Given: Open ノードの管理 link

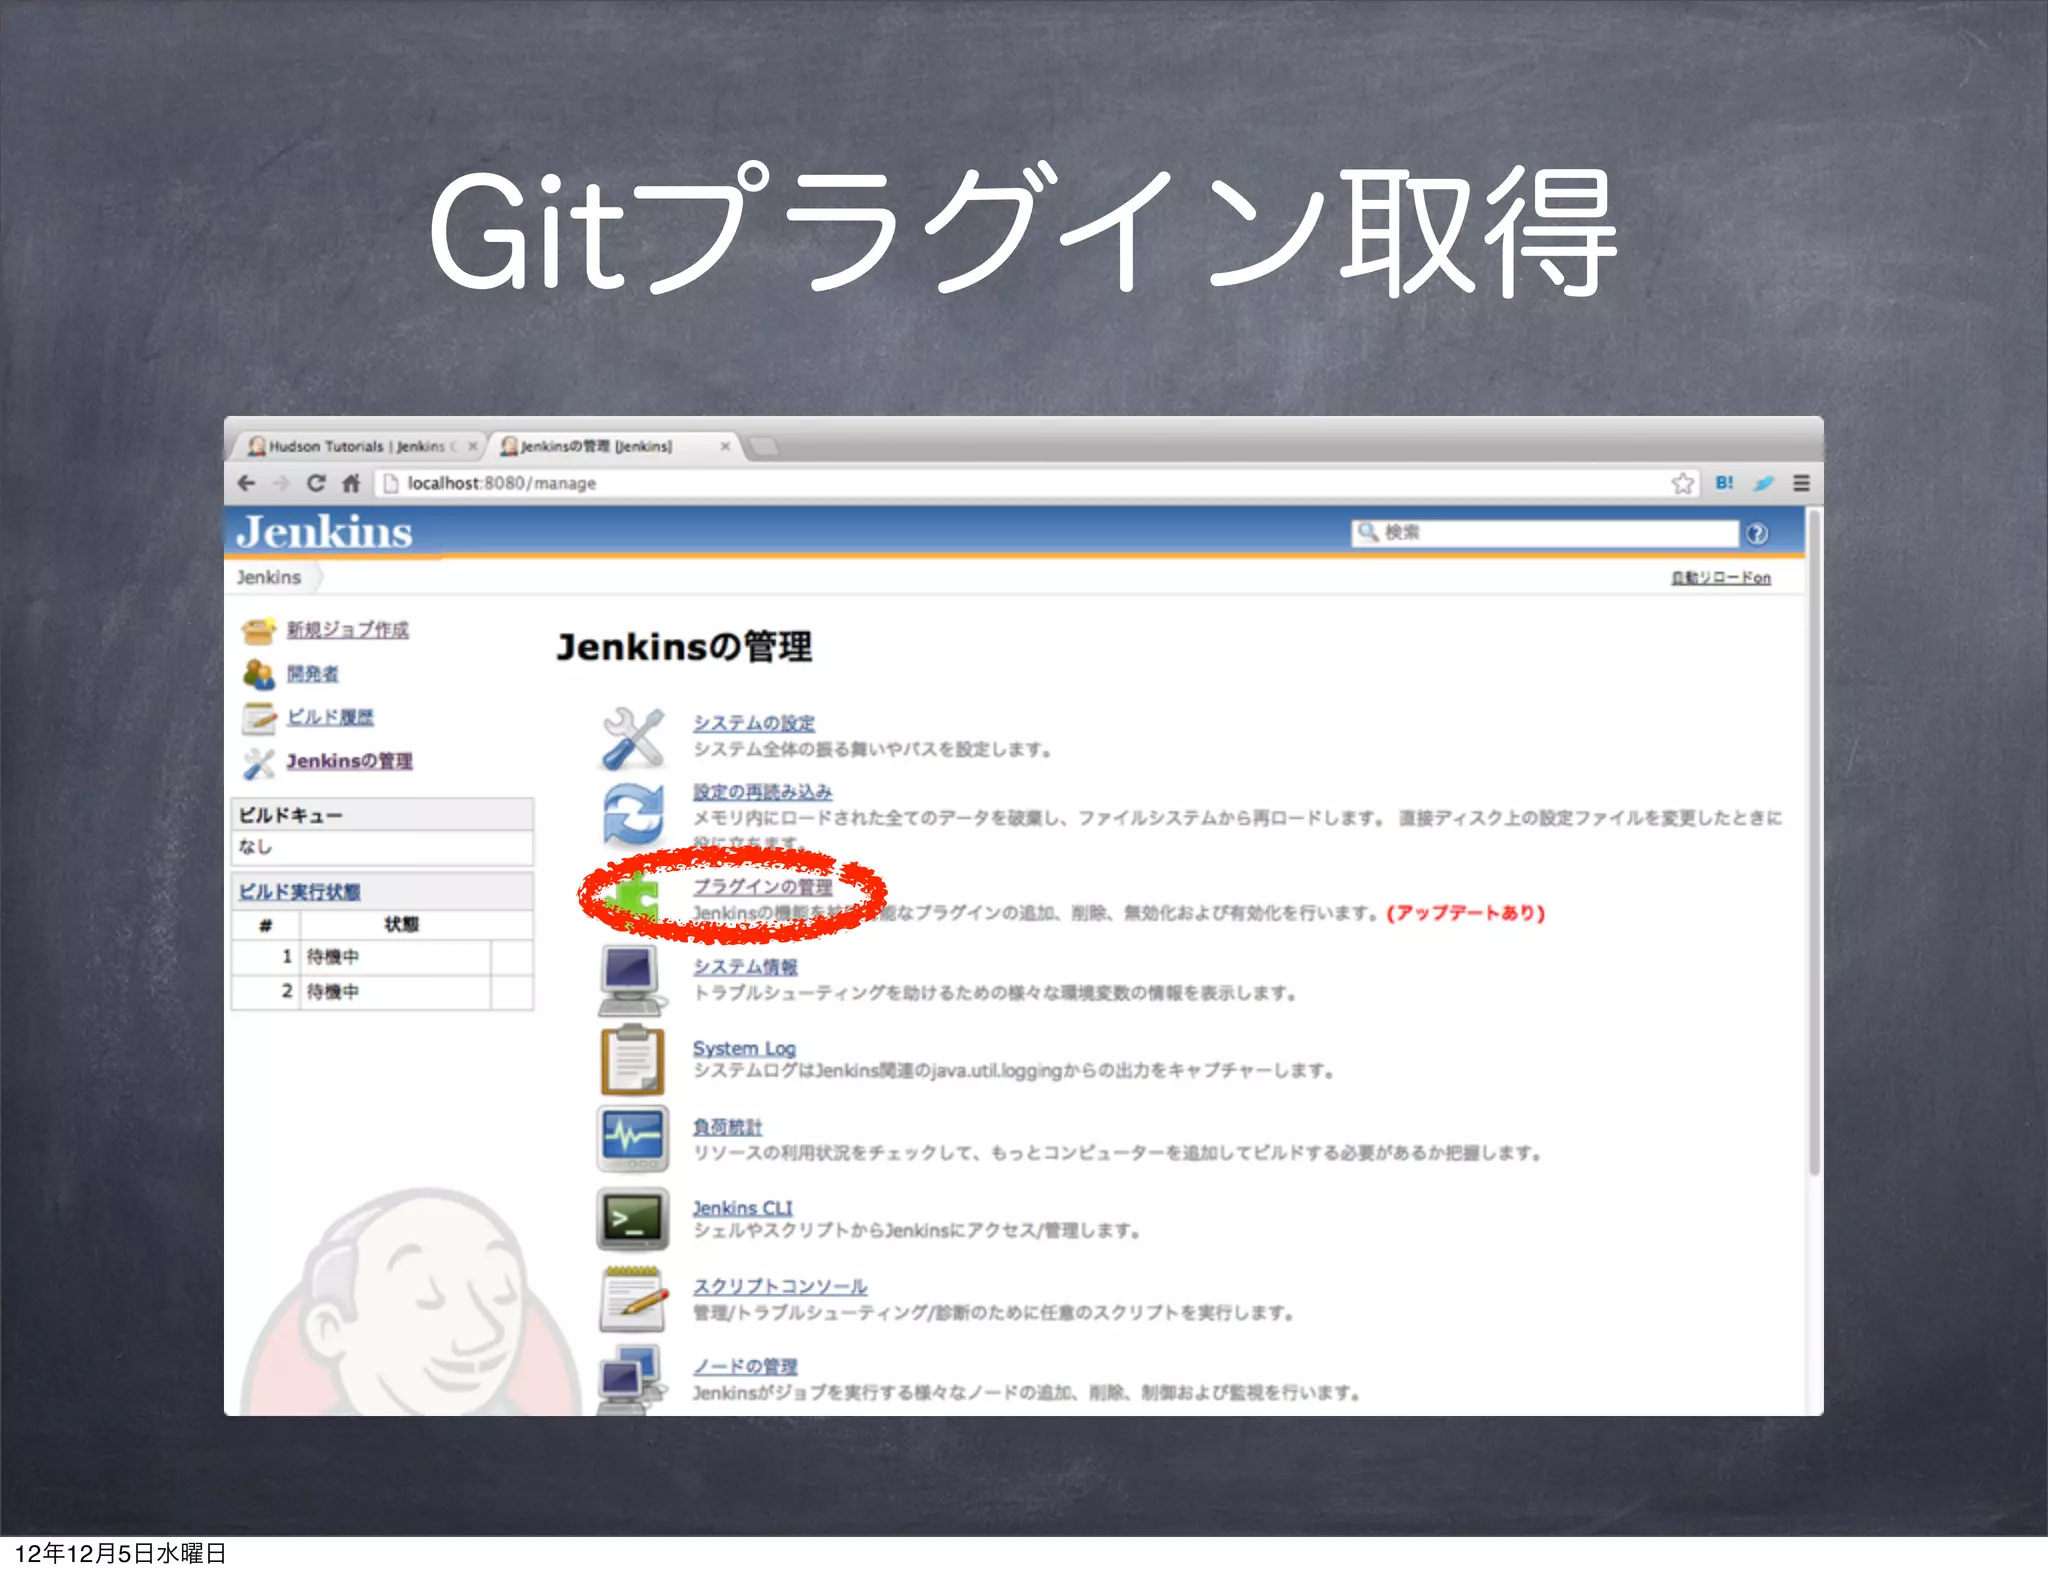Looking at the screenshot, I should 745,1365.
